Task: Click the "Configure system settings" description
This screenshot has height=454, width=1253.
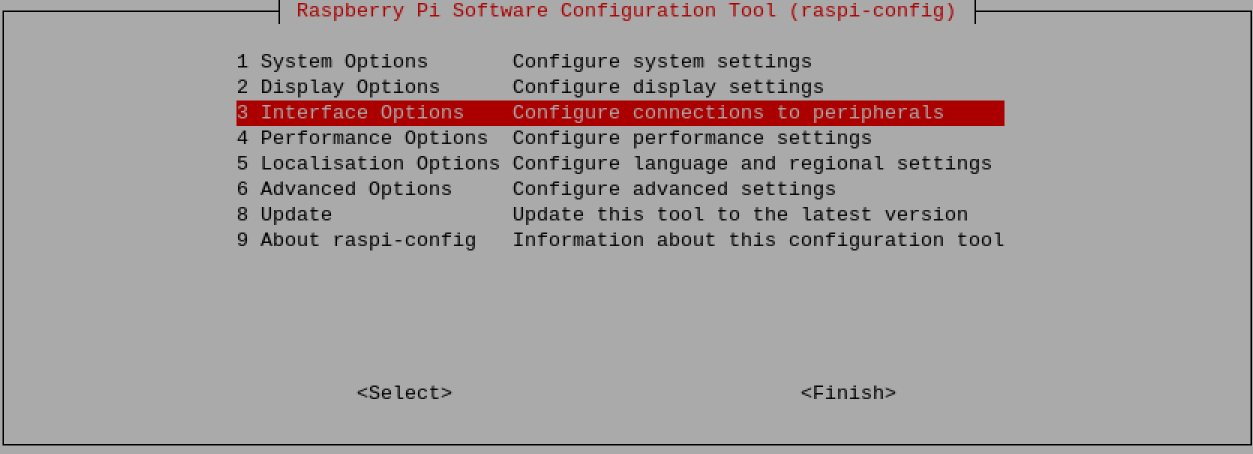Action: (x=662, y=62)
